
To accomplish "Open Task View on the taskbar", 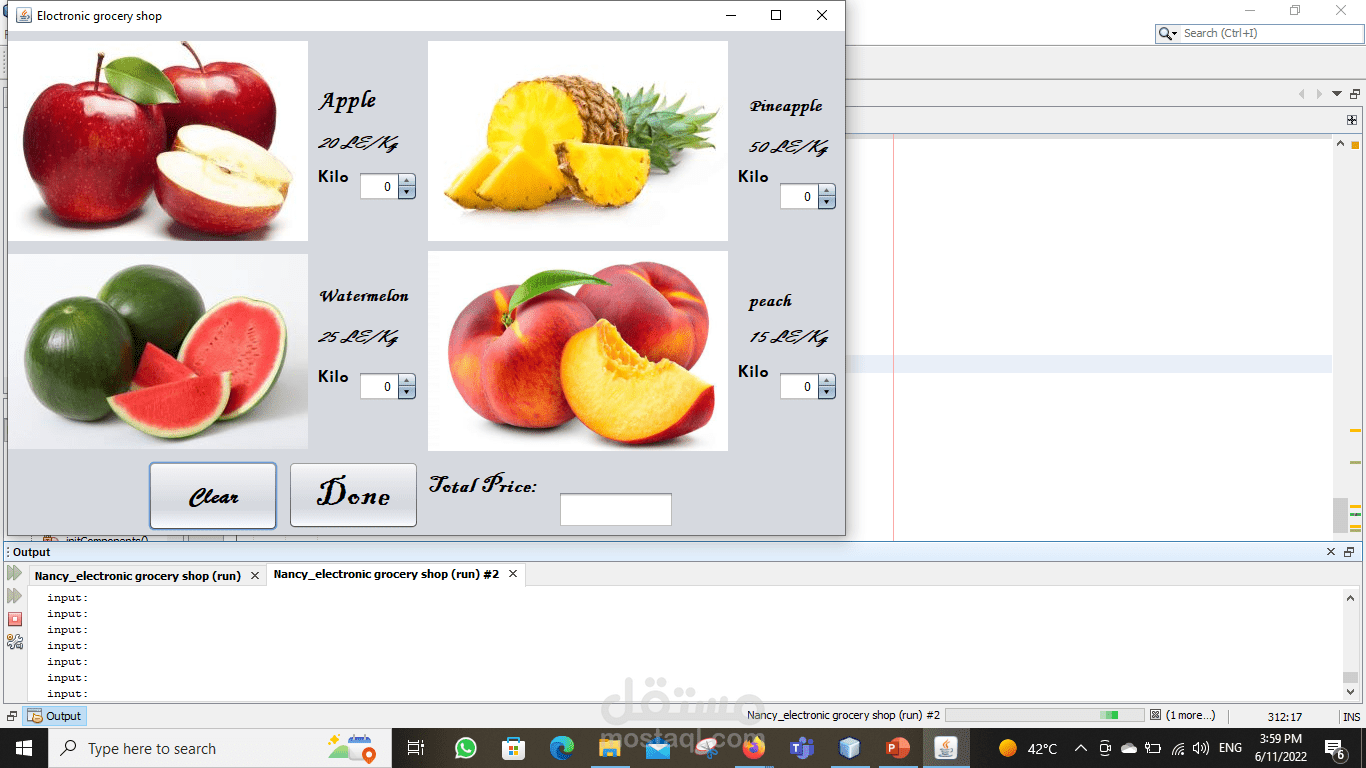I will tap(416, 748).
